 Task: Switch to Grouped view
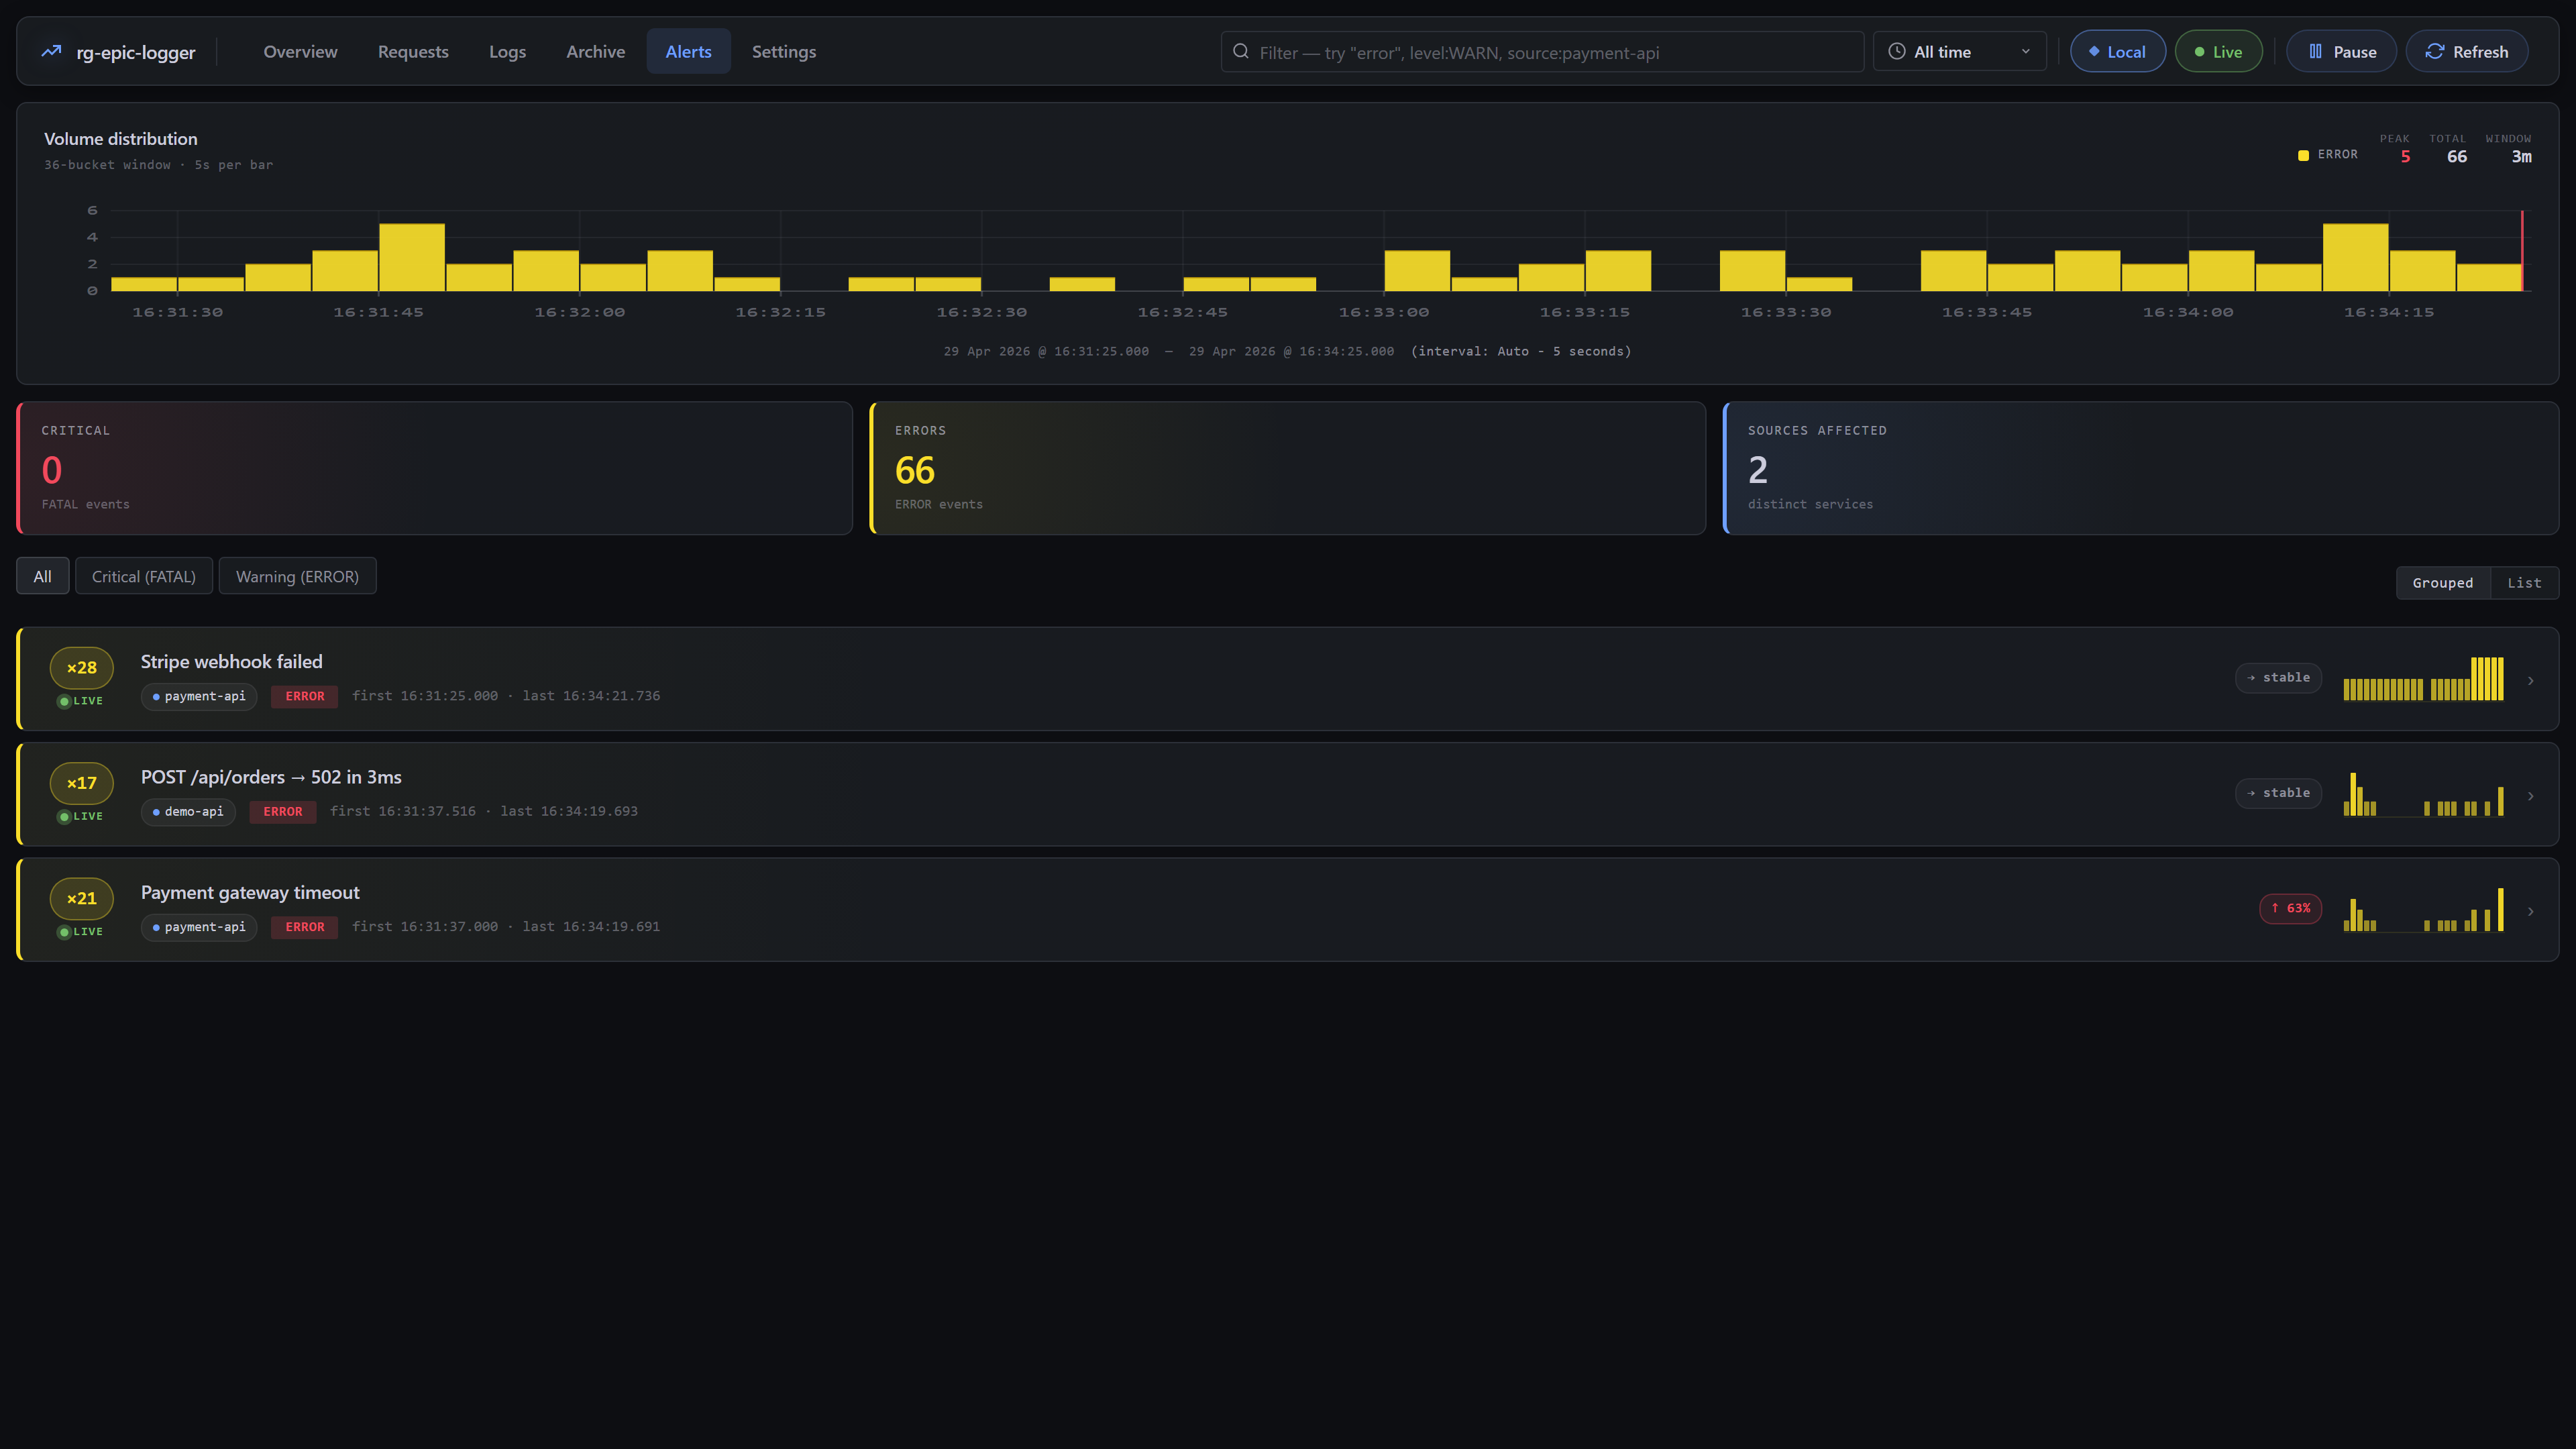pos(2442,583)
